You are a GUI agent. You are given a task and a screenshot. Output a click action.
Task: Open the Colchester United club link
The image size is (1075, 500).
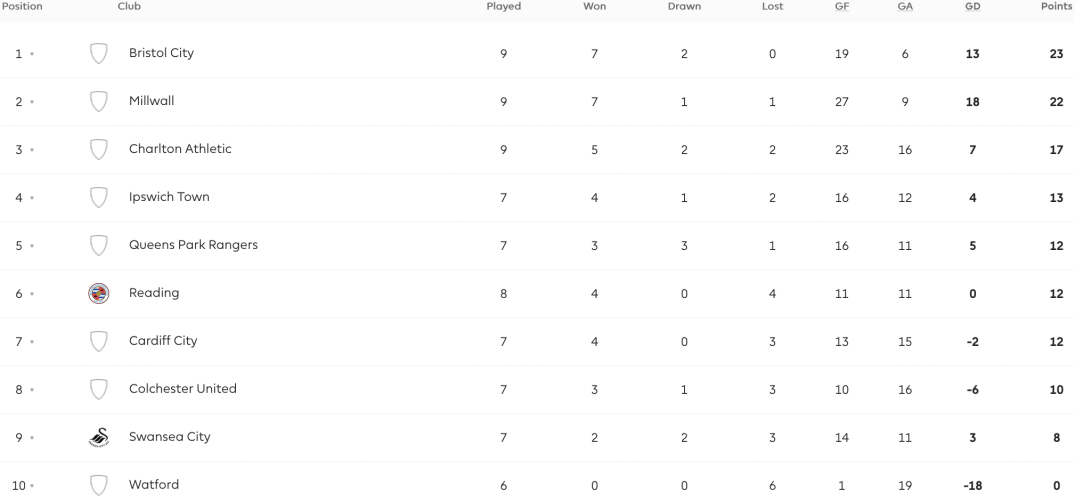tap(182, 389)
